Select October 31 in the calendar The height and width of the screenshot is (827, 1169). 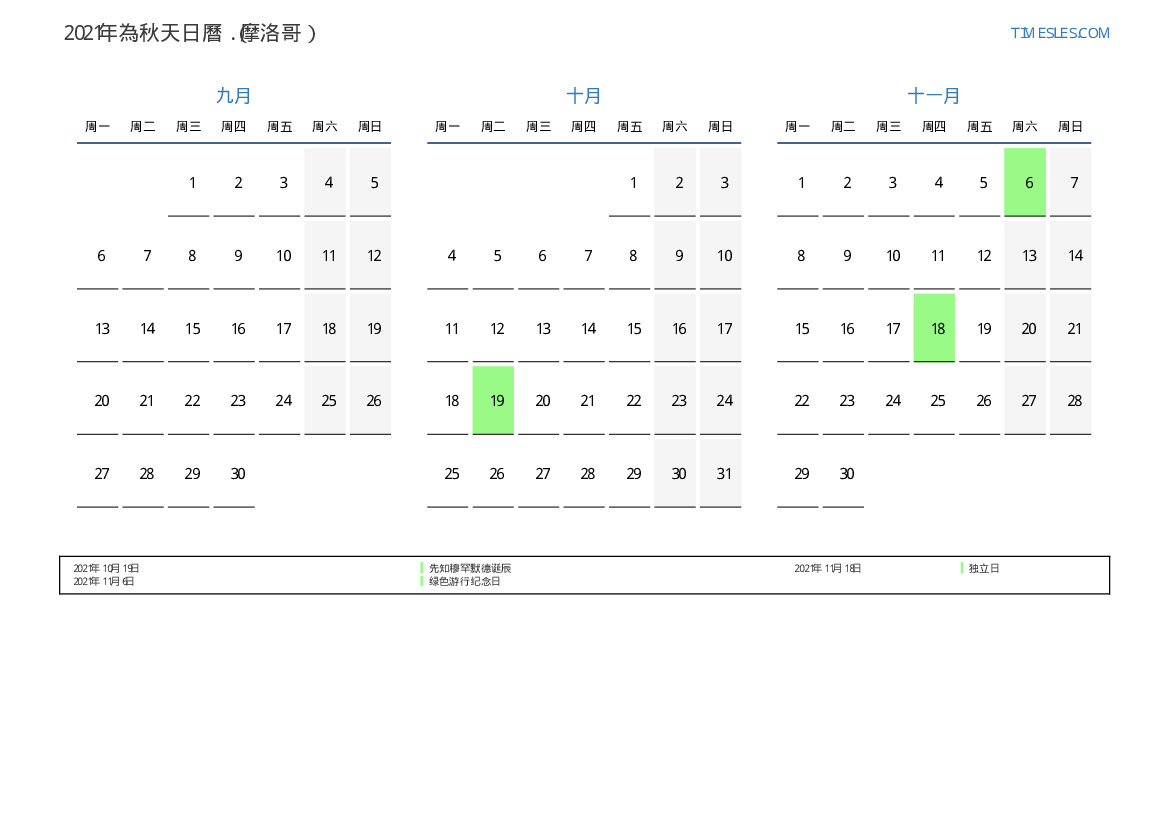coord(724,474)
